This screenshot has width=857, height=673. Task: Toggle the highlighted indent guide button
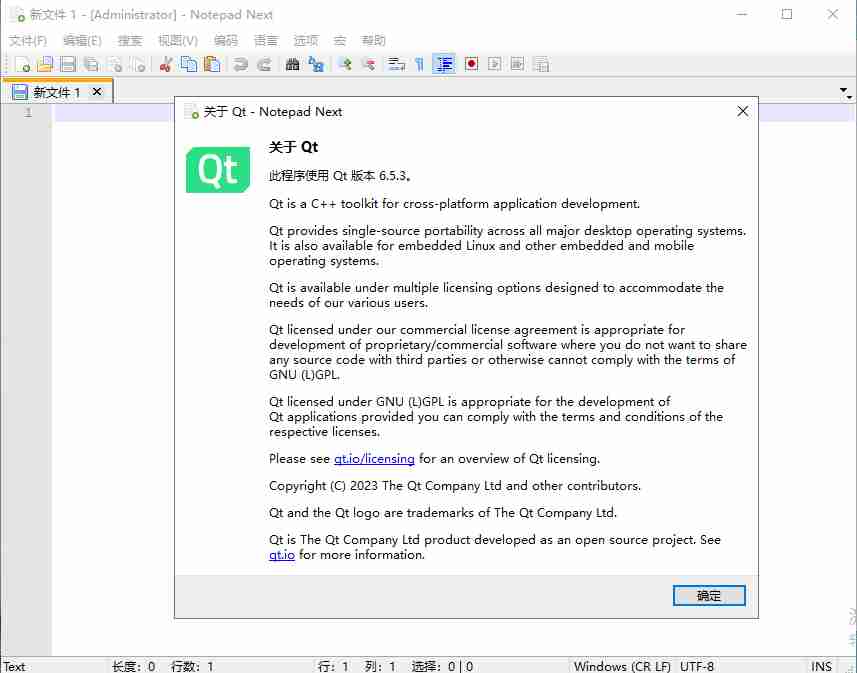tap(445, 64)
